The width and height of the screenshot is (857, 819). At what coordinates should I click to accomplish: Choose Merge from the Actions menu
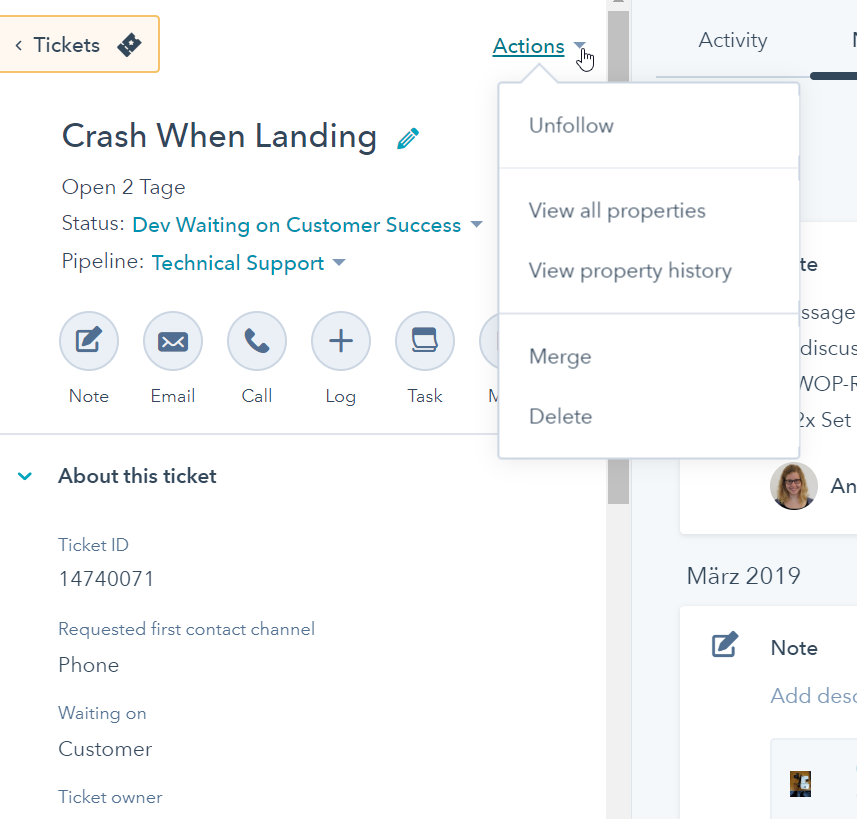pos(560,357)
